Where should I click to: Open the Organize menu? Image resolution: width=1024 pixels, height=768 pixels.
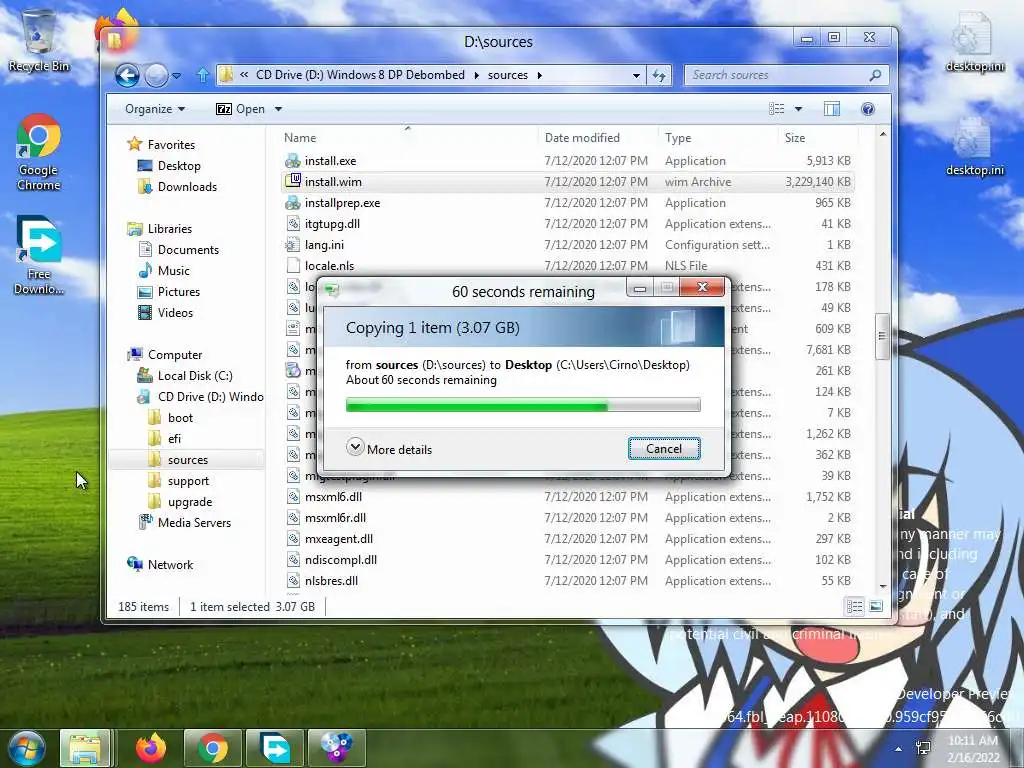point(155,109)
